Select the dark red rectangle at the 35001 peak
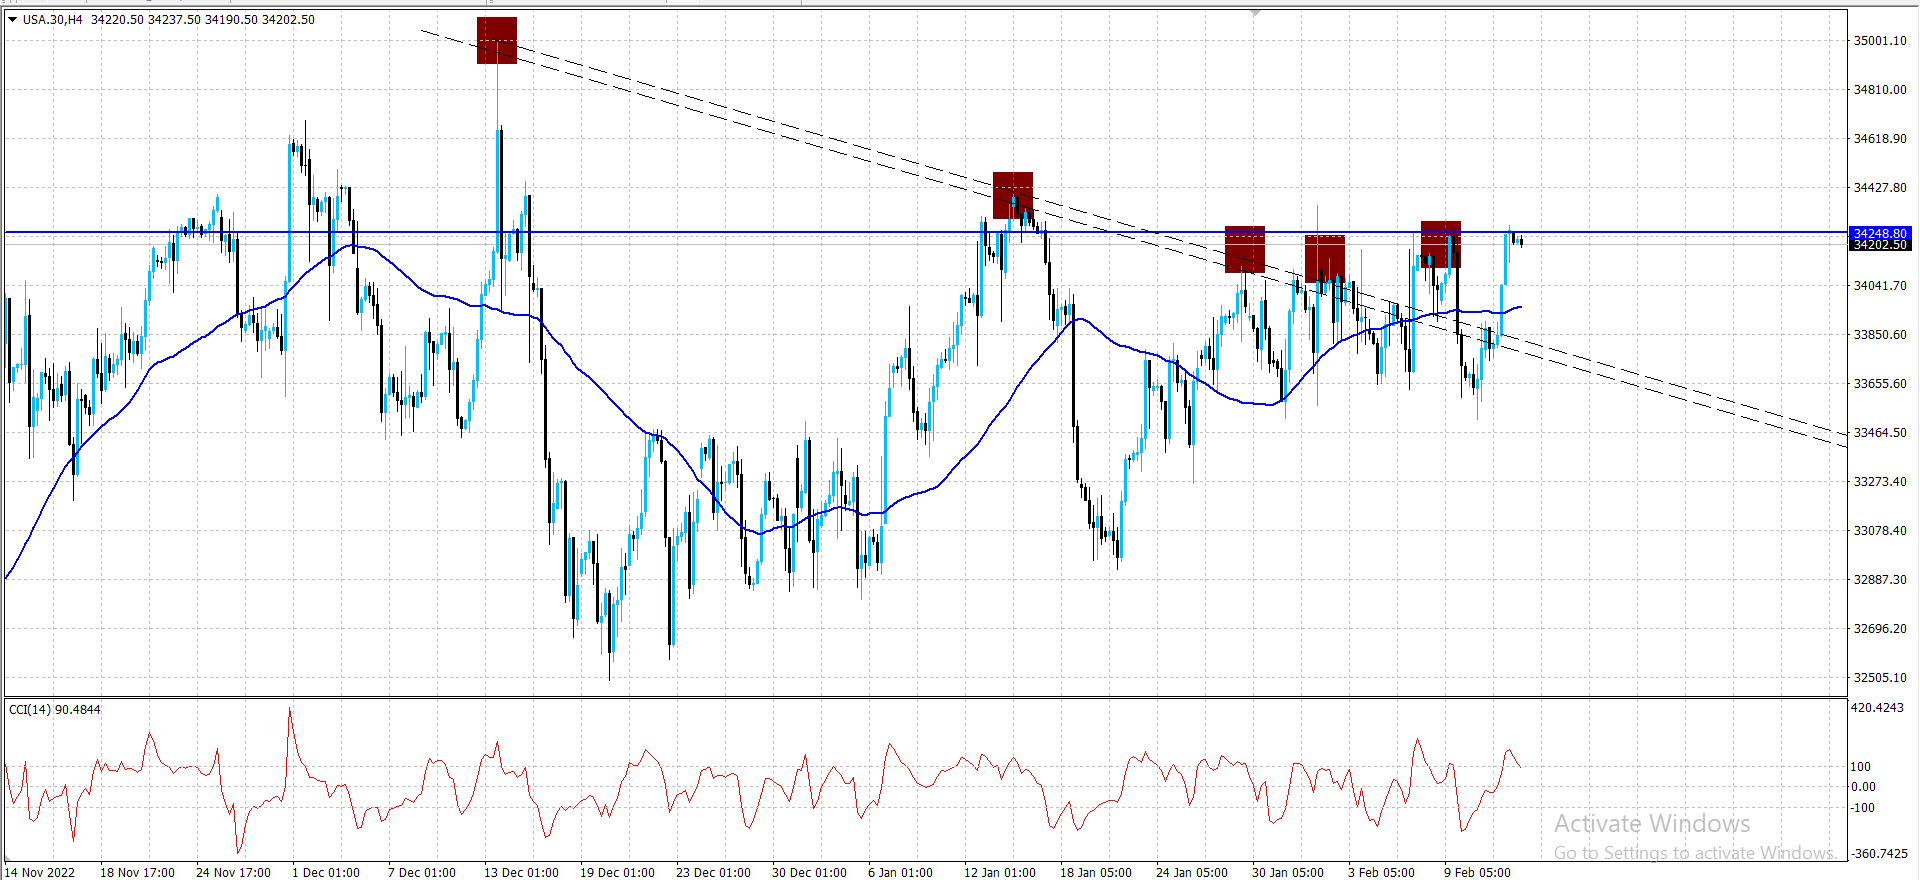 coord(497,40)
